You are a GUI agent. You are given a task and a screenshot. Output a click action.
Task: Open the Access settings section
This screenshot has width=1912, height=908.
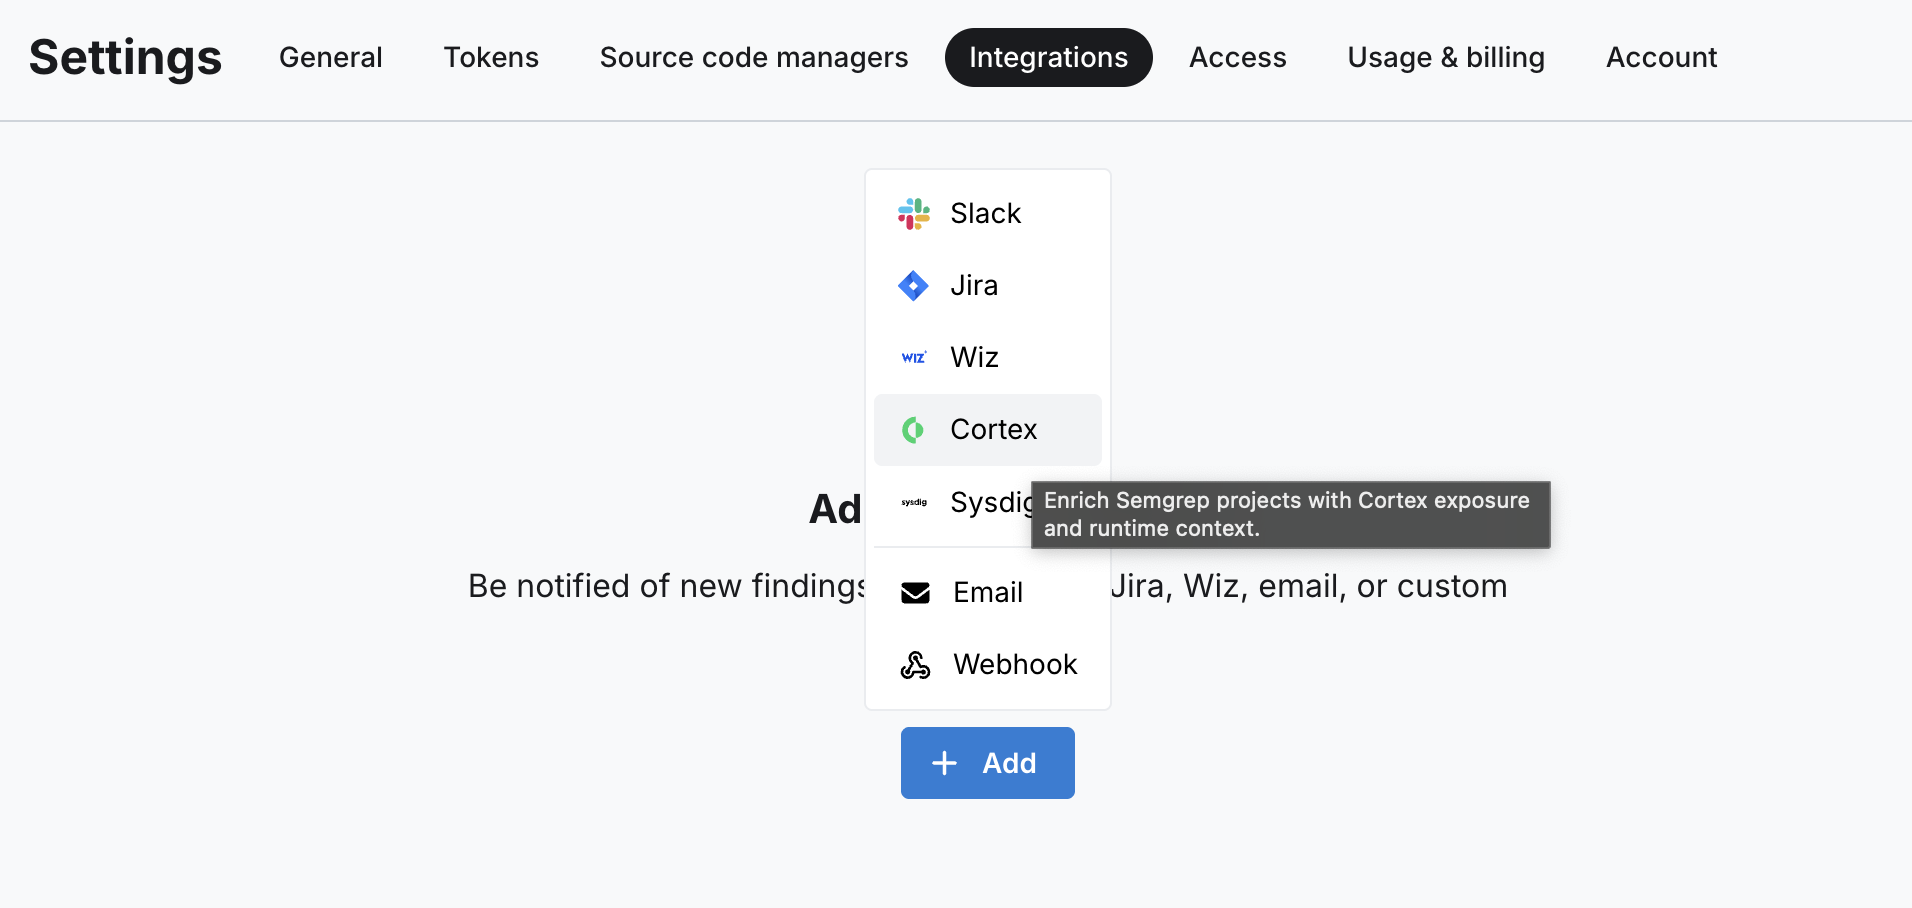(1237, 57)
